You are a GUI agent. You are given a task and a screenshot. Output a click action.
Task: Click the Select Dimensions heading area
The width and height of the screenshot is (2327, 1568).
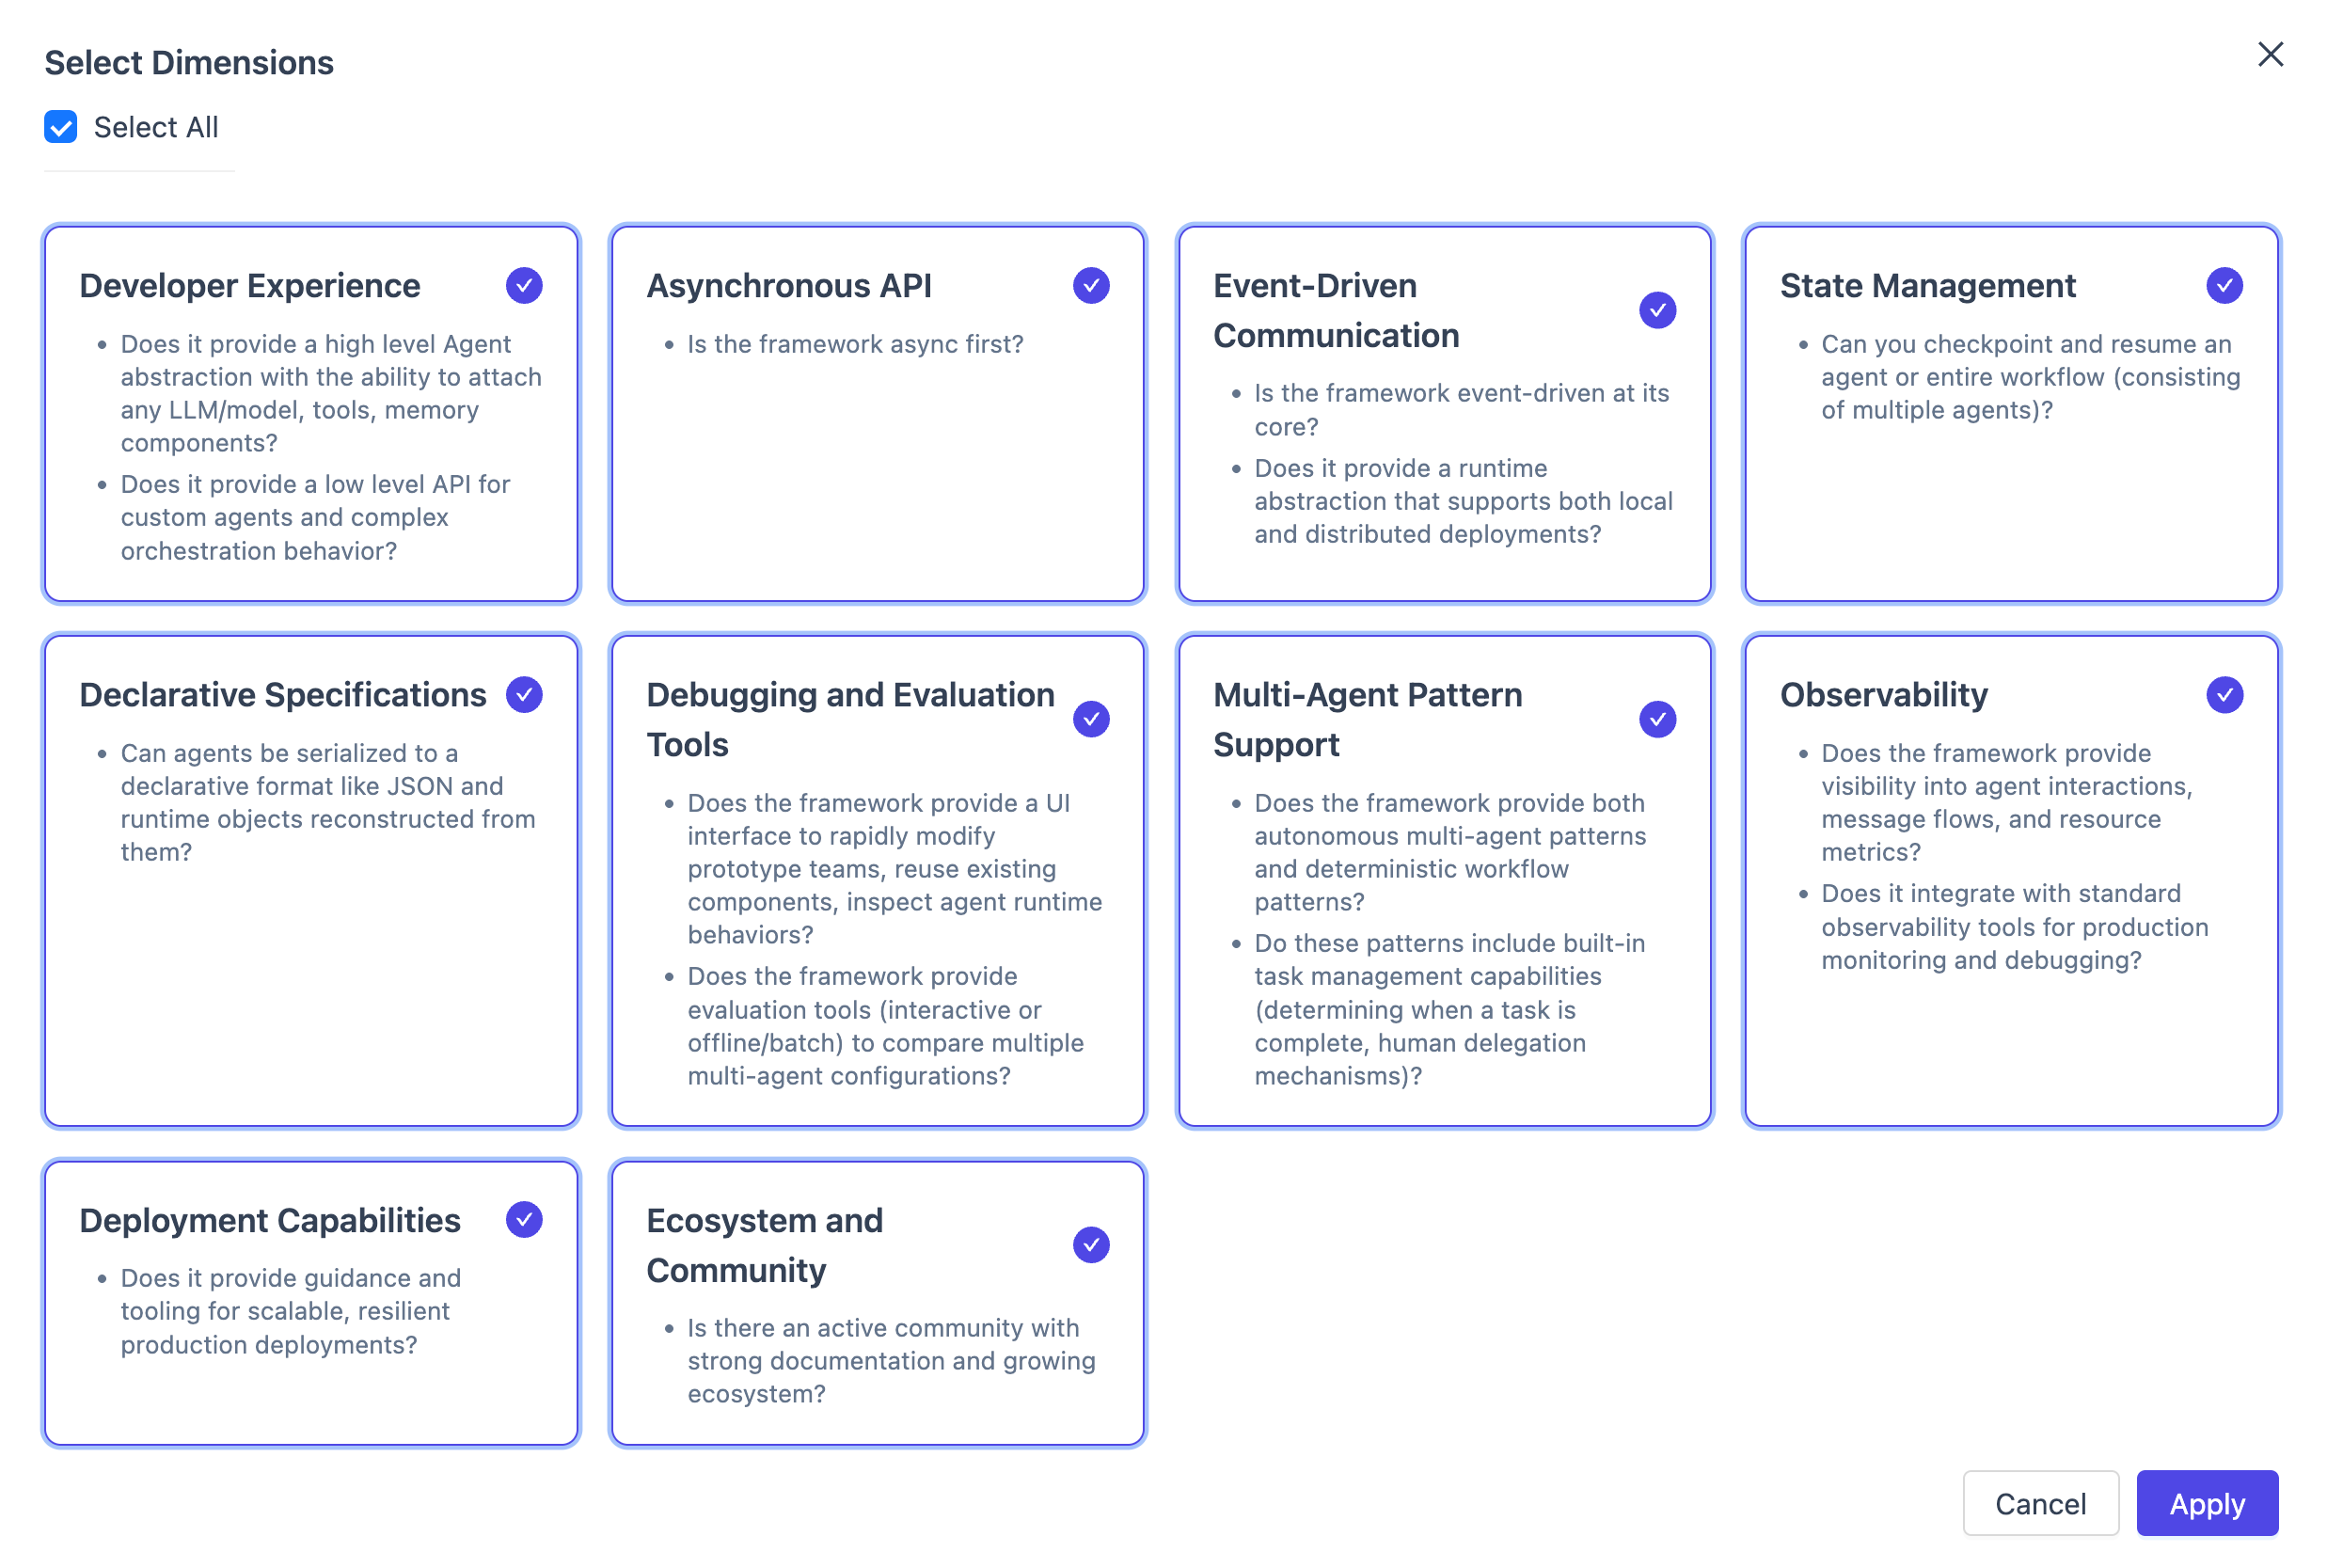pyautogui.click(x=188, y=62)
